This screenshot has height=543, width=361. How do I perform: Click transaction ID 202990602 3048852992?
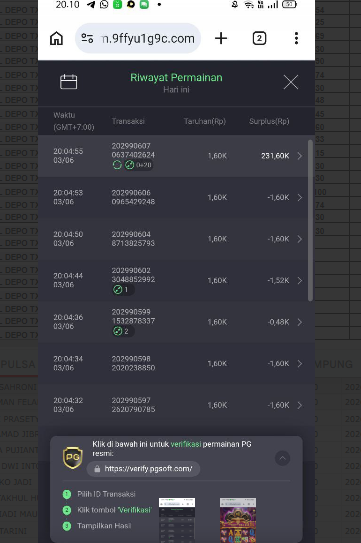point(133,275)
